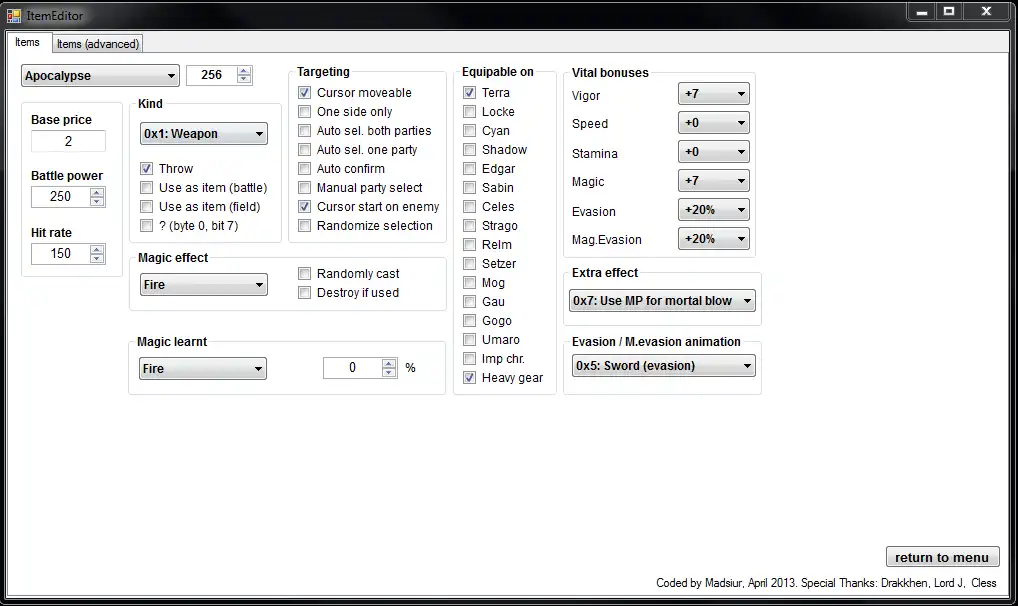Image resolution: width=1018 pixels, height=606 pixels.
Task: Check Randomly cast
Action: [x=304, y=273]
